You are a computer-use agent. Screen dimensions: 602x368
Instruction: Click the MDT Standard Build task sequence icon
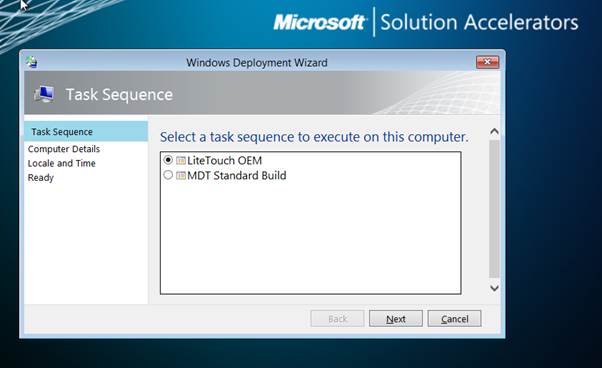click(181, 175)
